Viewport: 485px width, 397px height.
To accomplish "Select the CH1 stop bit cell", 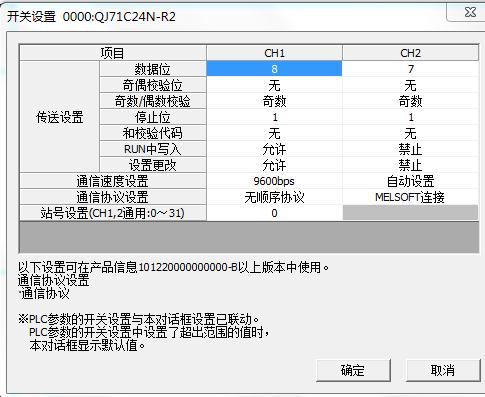I will tap(274, 117).
